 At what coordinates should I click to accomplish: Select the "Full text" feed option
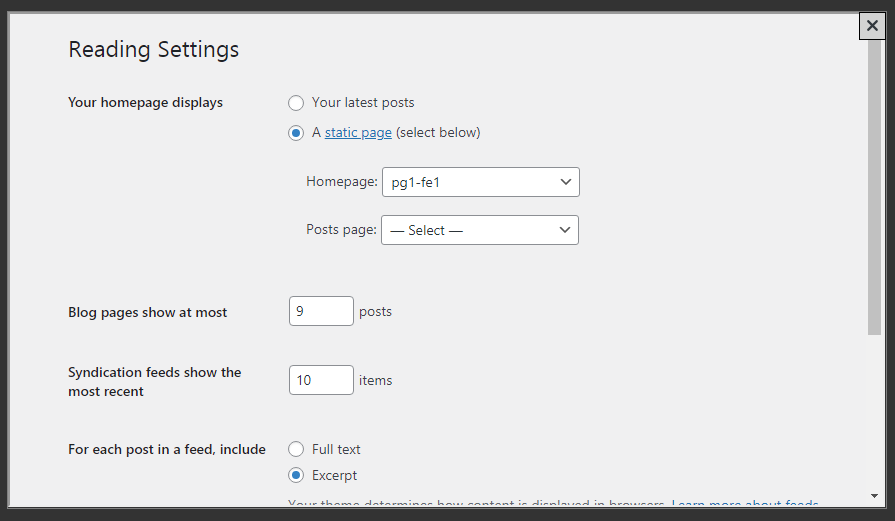point(296,450)
